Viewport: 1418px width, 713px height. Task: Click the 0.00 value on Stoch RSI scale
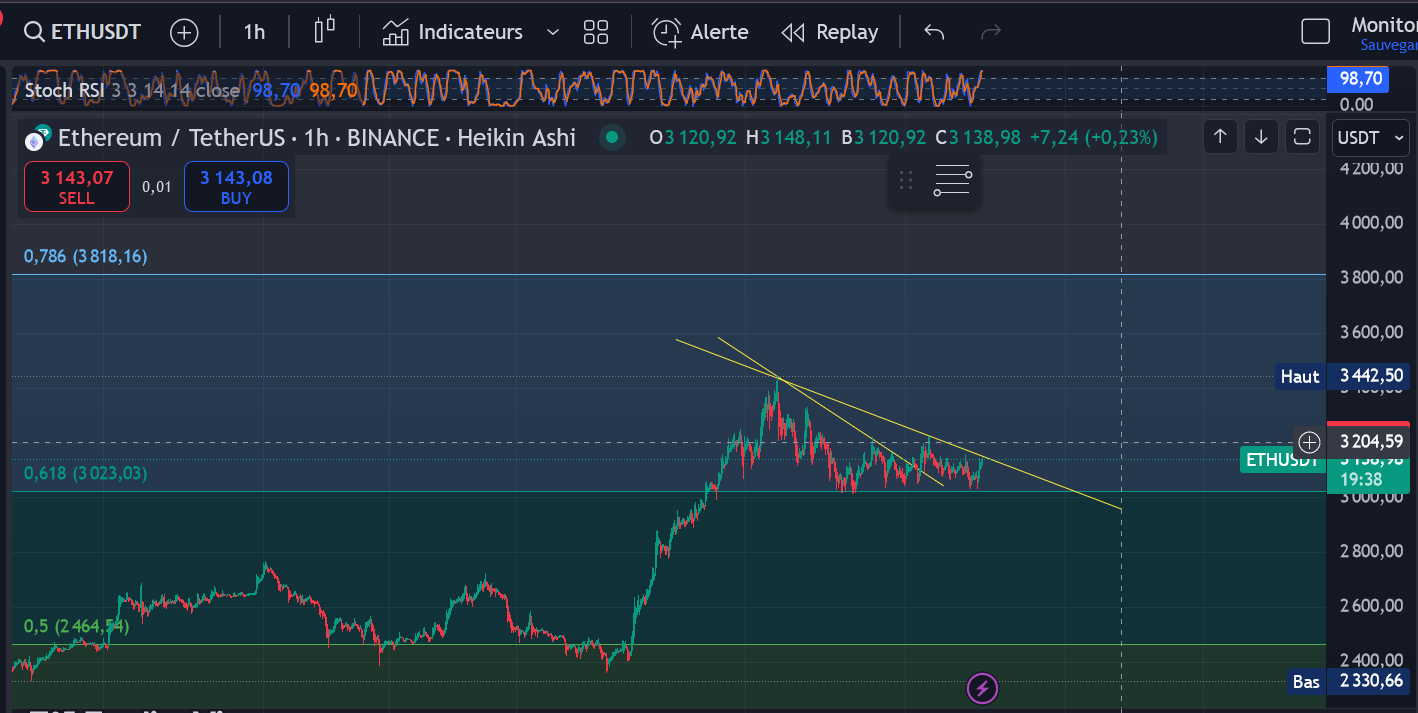(1356, 104)
